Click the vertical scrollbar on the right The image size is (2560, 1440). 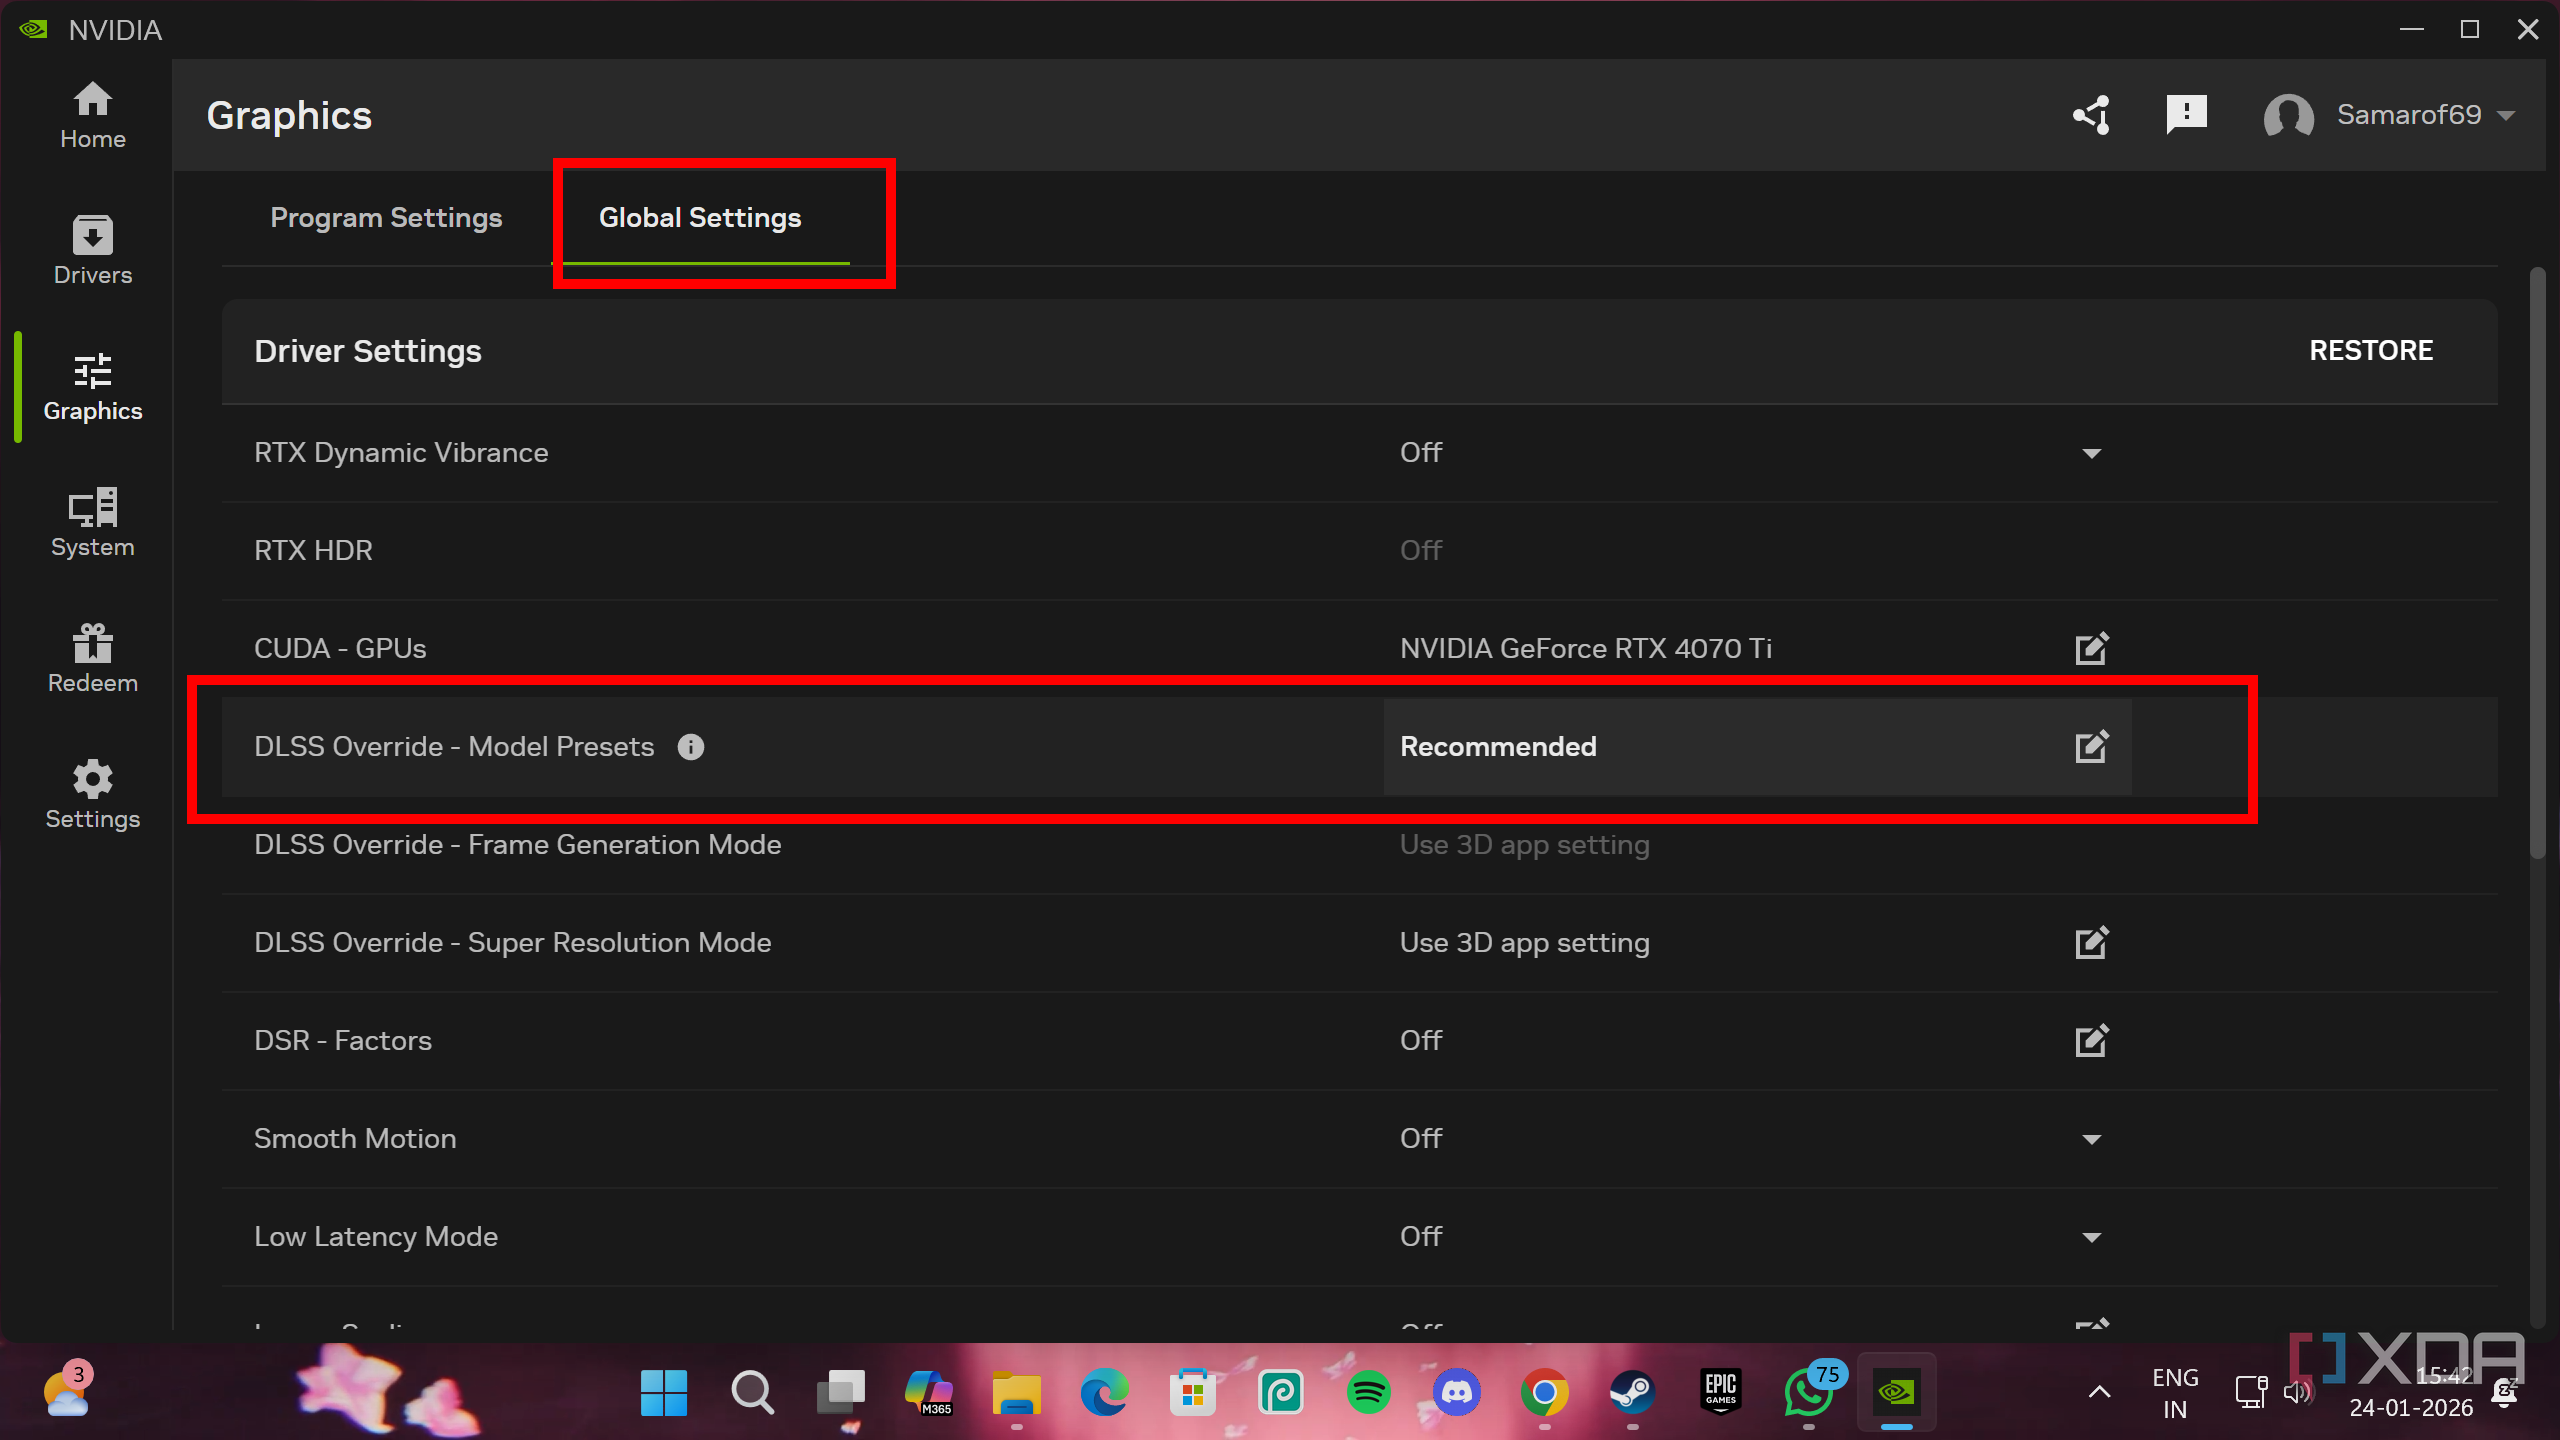2537,560
